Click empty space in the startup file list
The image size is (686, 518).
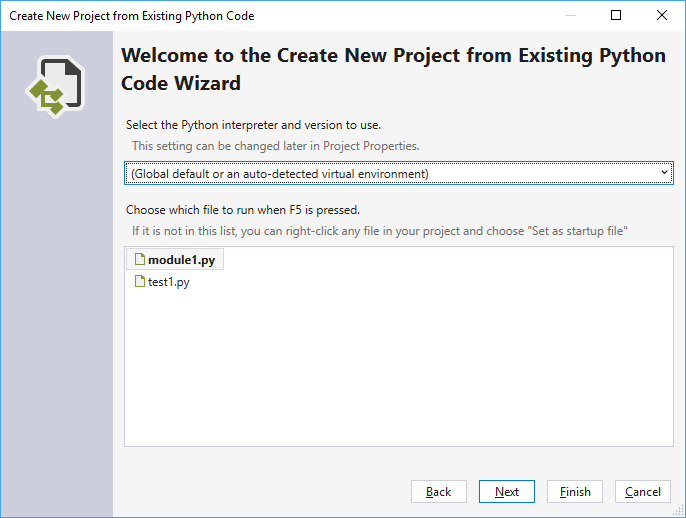pyautogui.click(x=398, y=380)
